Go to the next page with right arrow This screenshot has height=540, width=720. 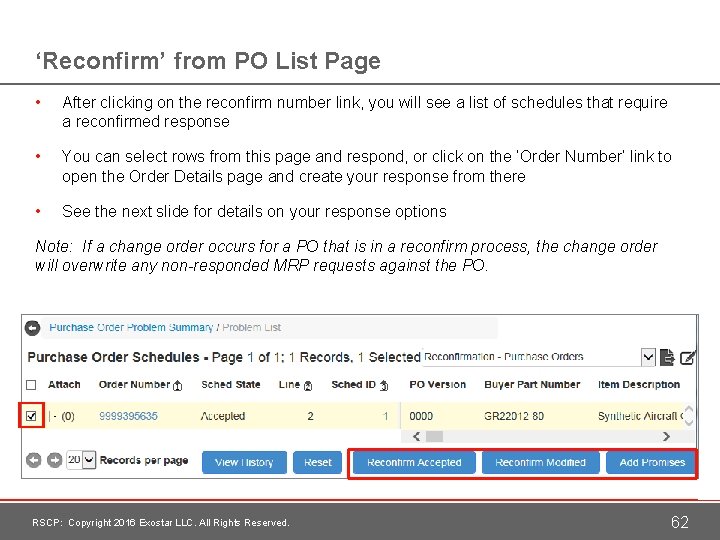[x=55, y=460]
